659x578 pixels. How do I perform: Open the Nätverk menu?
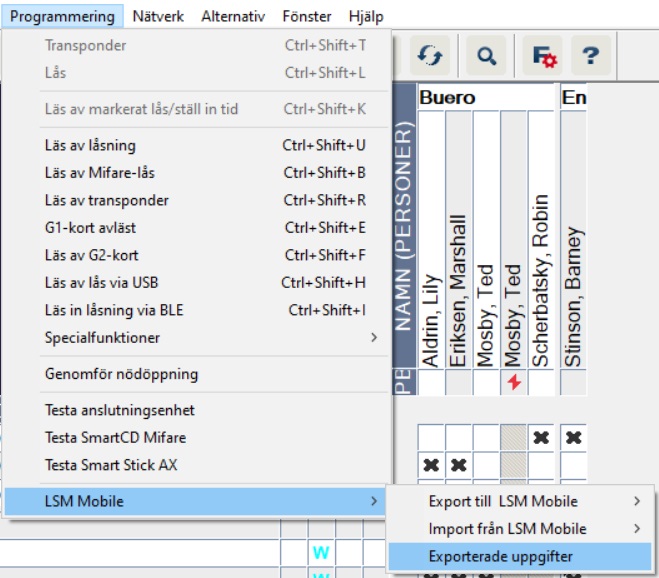tap(159, 17)
